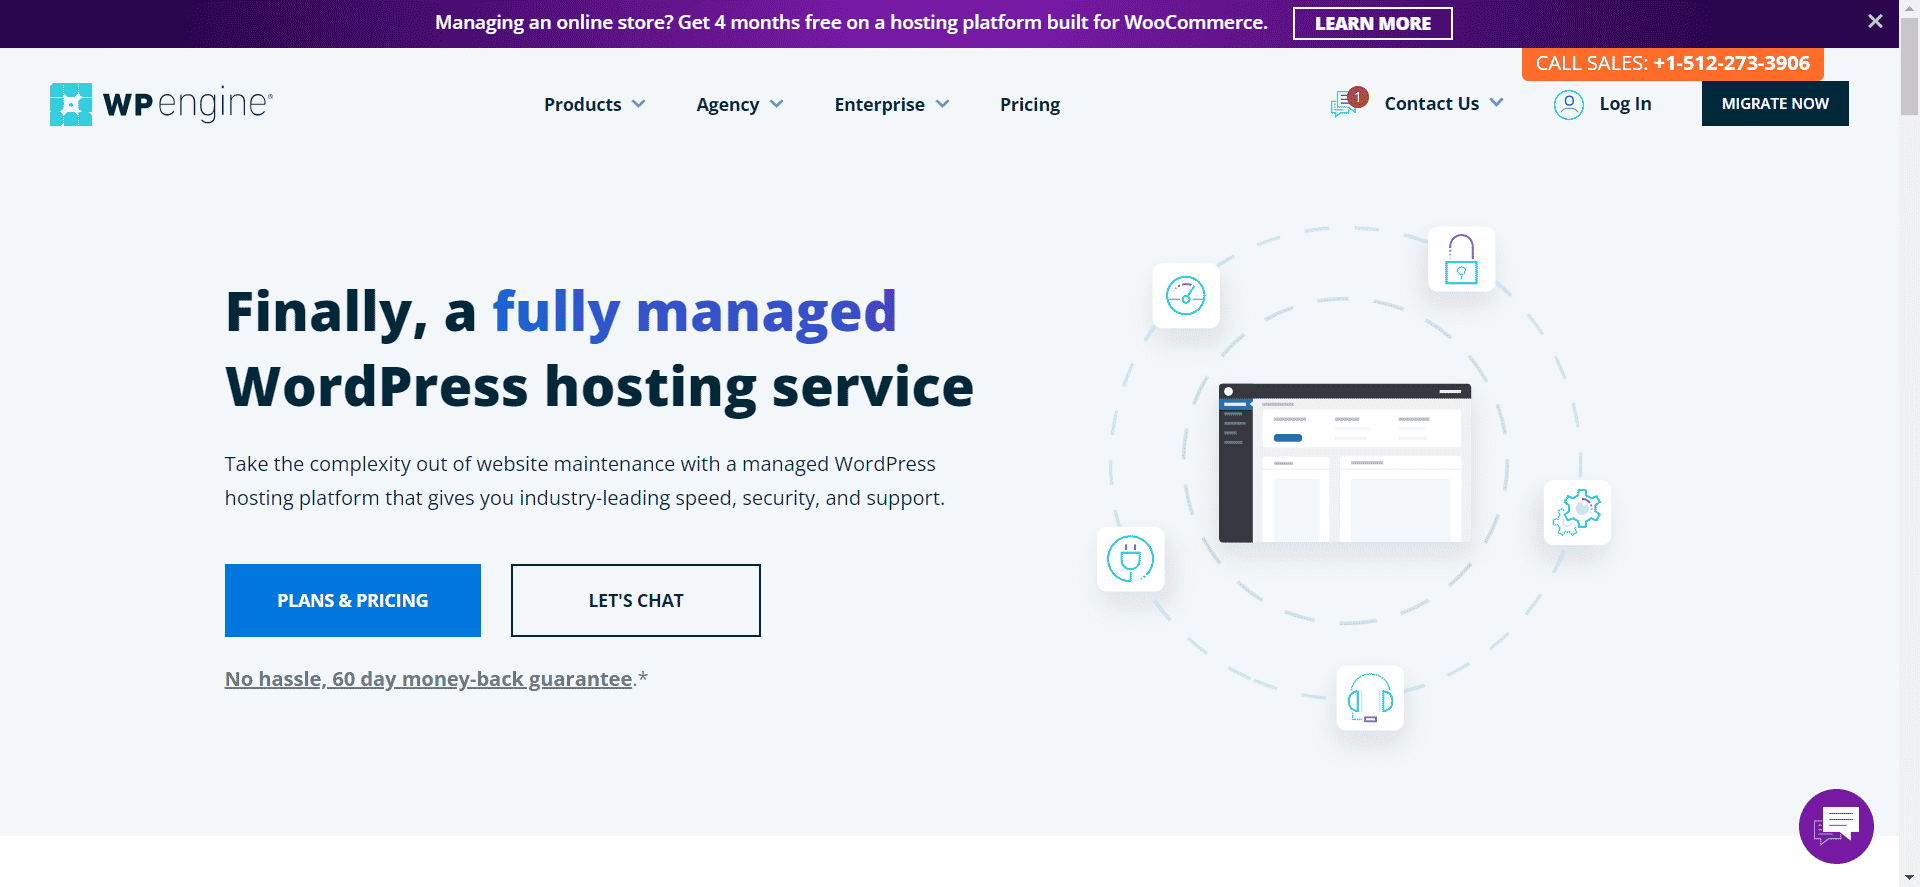The image size is (1920, 887).
Task: Click the user profile icon beside Log In
Action: (1568, 104)
